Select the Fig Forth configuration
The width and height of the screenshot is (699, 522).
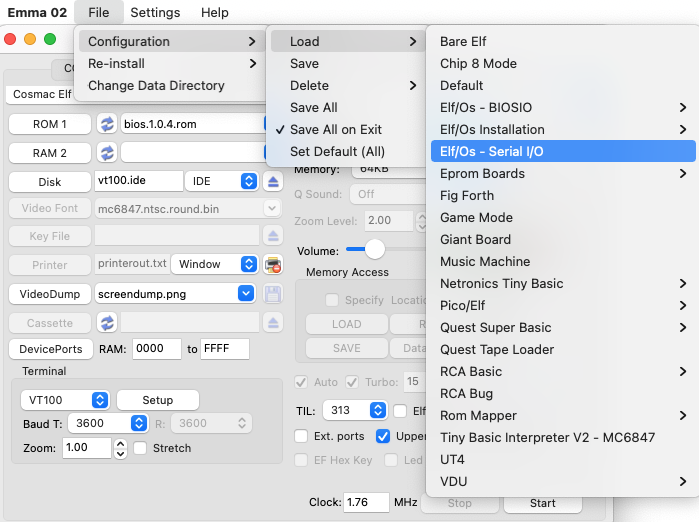point(563,195)
